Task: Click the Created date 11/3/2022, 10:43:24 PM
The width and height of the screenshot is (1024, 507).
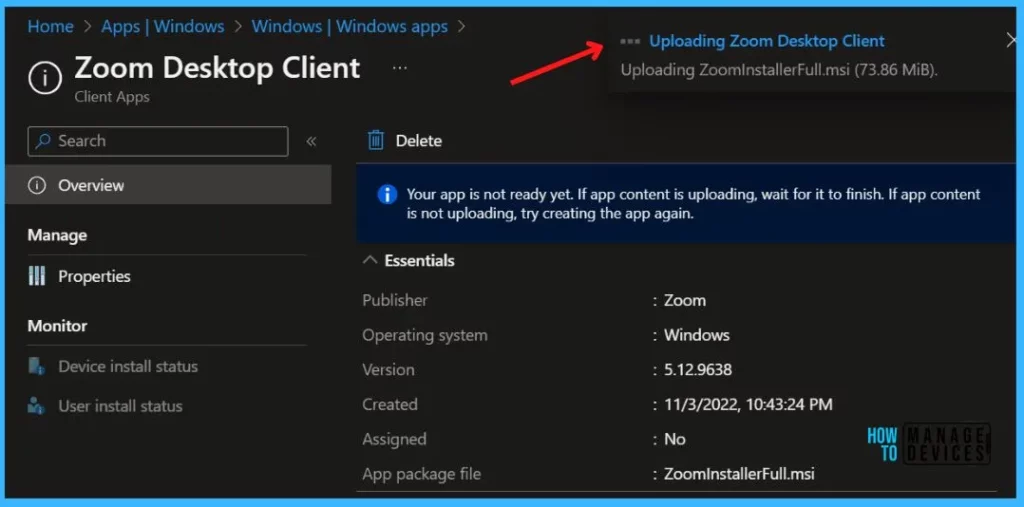Action: [748, 404]
